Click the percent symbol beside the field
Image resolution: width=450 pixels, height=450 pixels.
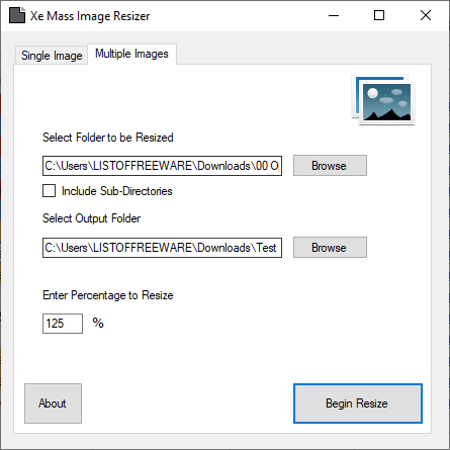[x=98, y=323]
